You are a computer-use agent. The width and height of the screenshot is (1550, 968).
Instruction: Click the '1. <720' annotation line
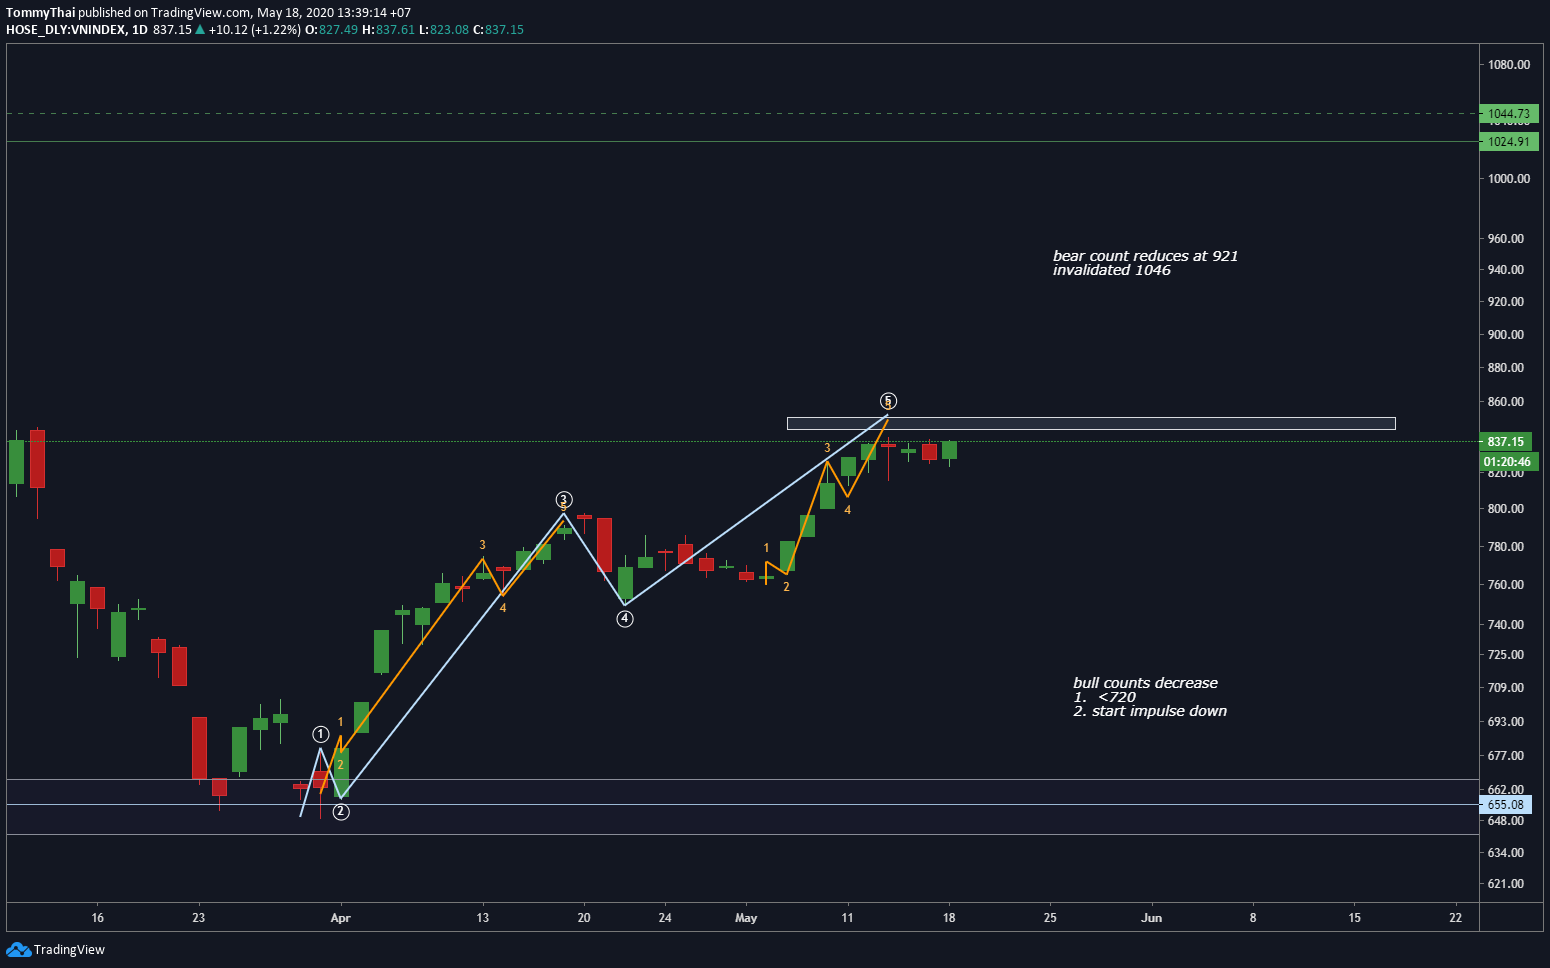click(x=1104, y=697)
